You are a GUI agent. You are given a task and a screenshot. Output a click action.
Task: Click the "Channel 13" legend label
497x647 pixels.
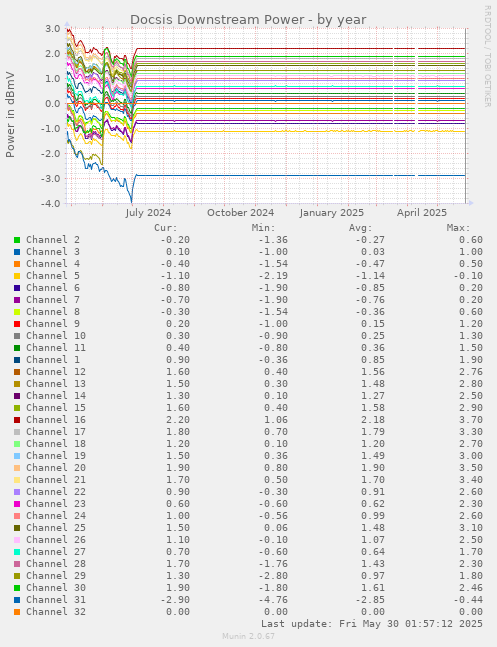[56, 383]
